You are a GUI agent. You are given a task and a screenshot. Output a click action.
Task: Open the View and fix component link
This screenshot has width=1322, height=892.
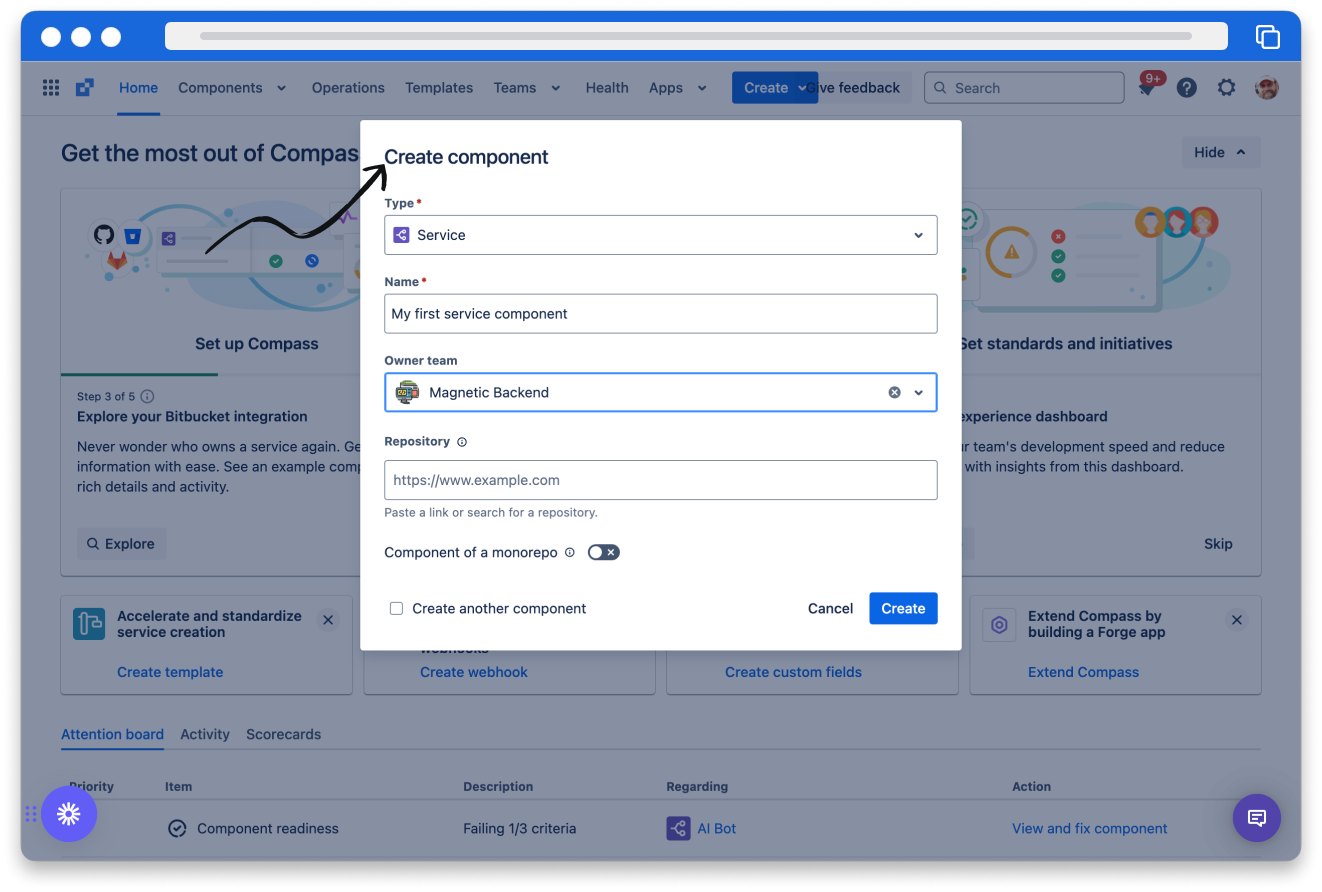point(1090,828)
